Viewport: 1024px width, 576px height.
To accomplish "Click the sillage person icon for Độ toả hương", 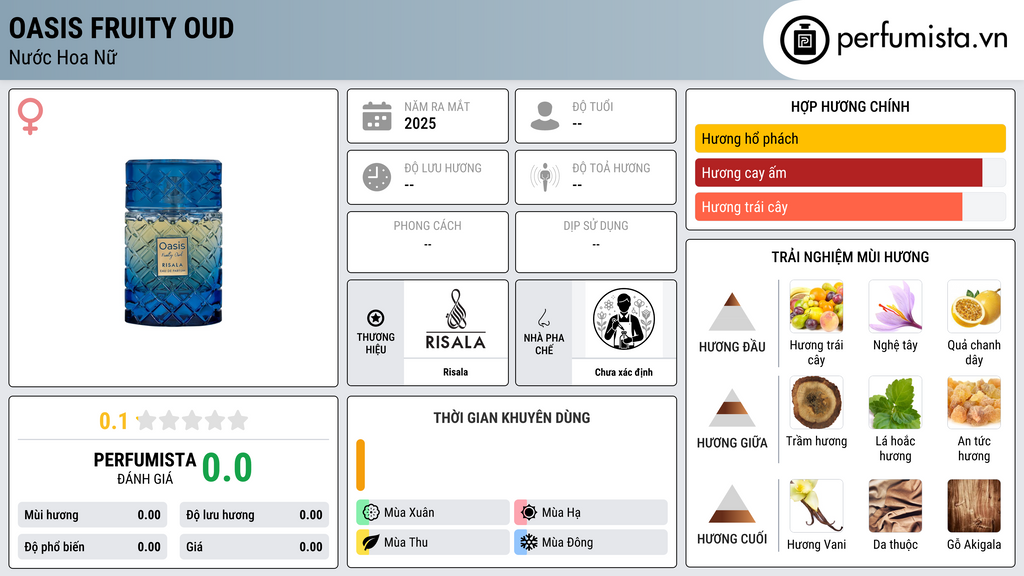I will (545, 177).
